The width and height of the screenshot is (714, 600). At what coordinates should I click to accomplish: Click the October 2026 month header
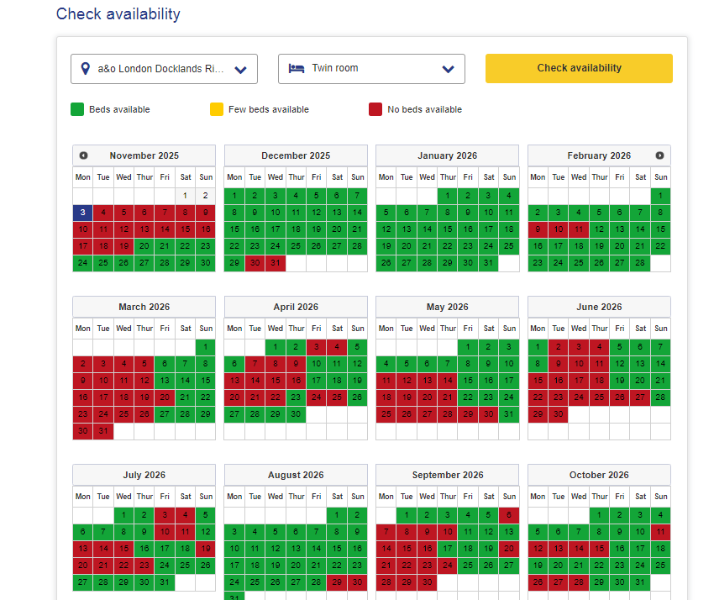[599, 475]
